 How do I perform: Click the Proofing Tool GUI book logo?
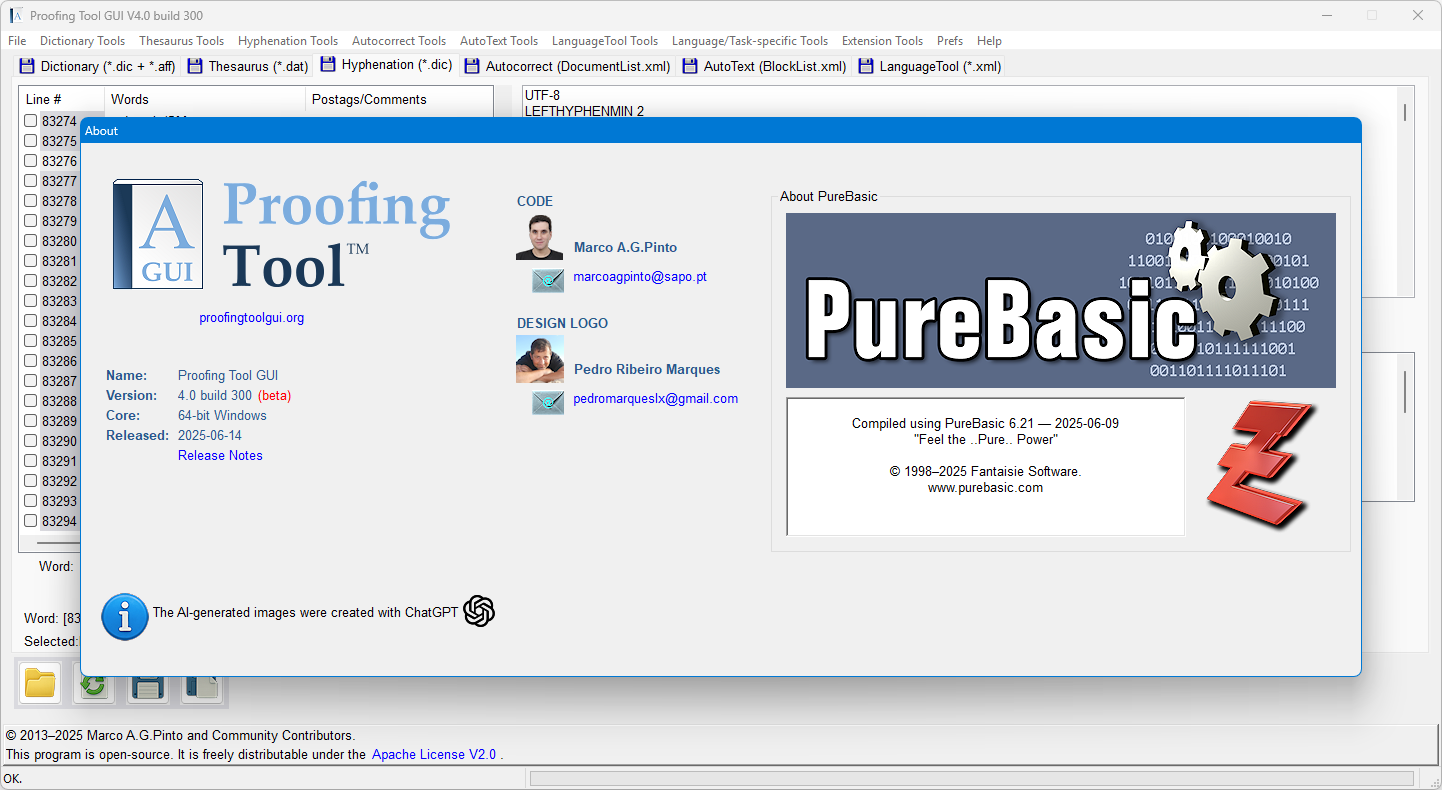click(158, 234)
